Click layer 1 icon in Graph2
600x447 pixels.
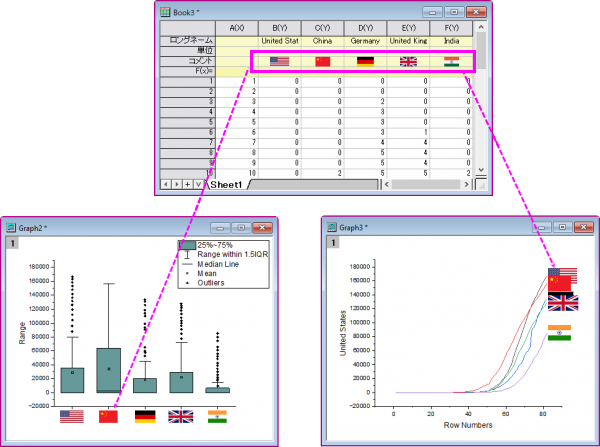[12, 243]
